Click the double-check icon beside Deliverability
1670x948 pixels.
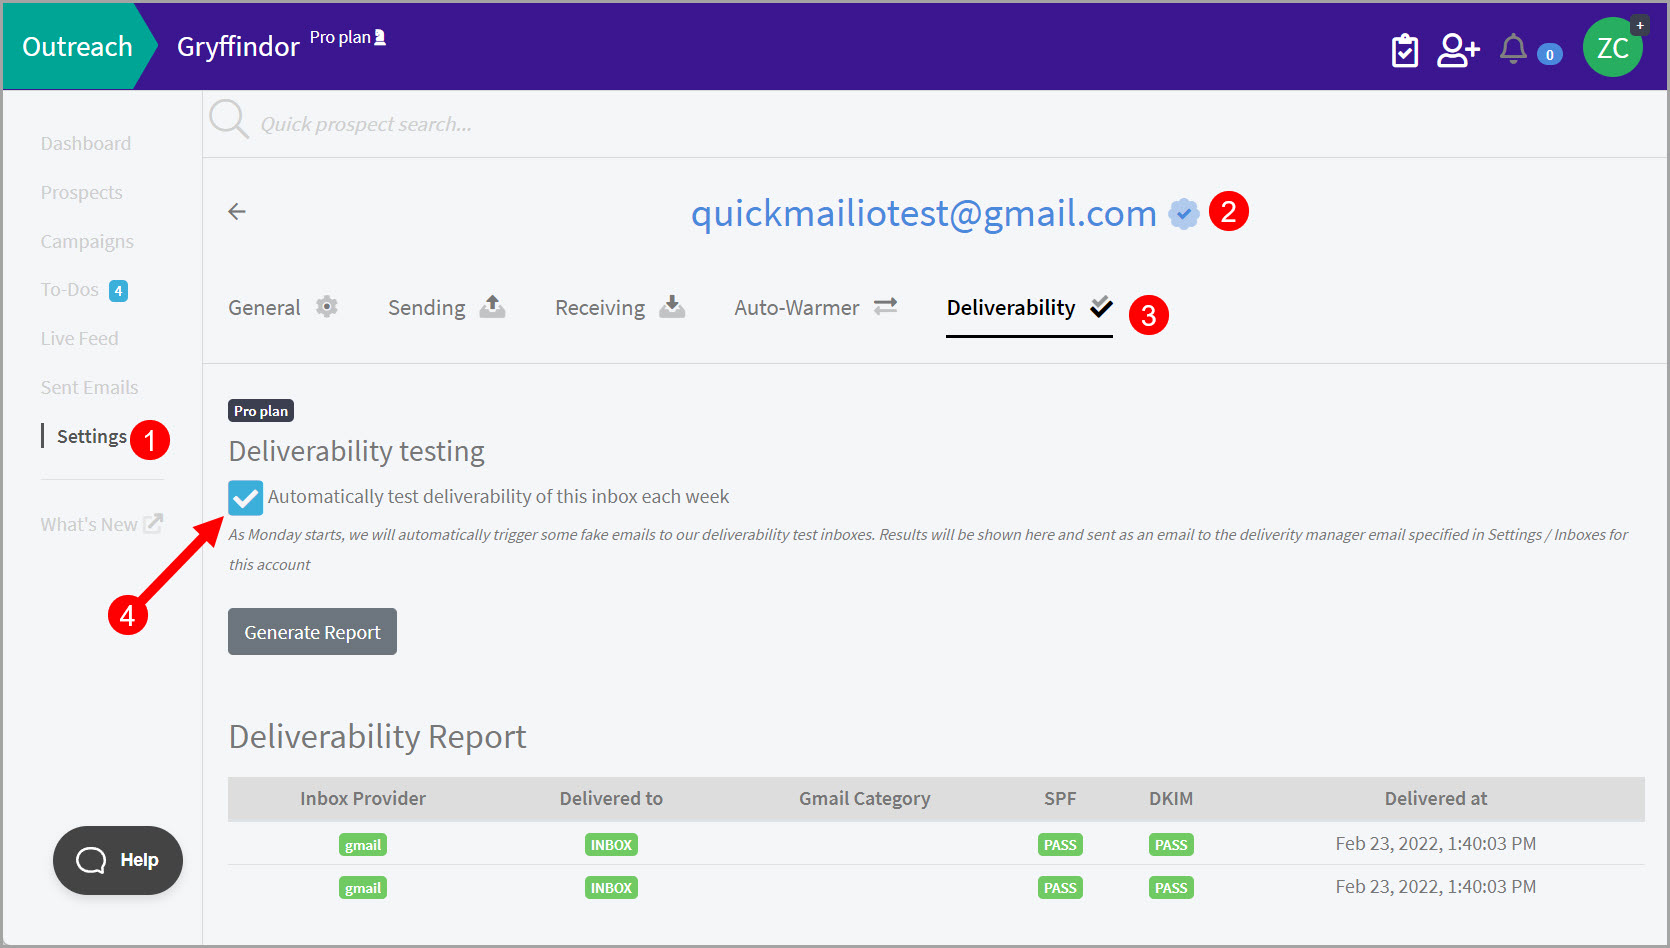(1101, 306)
